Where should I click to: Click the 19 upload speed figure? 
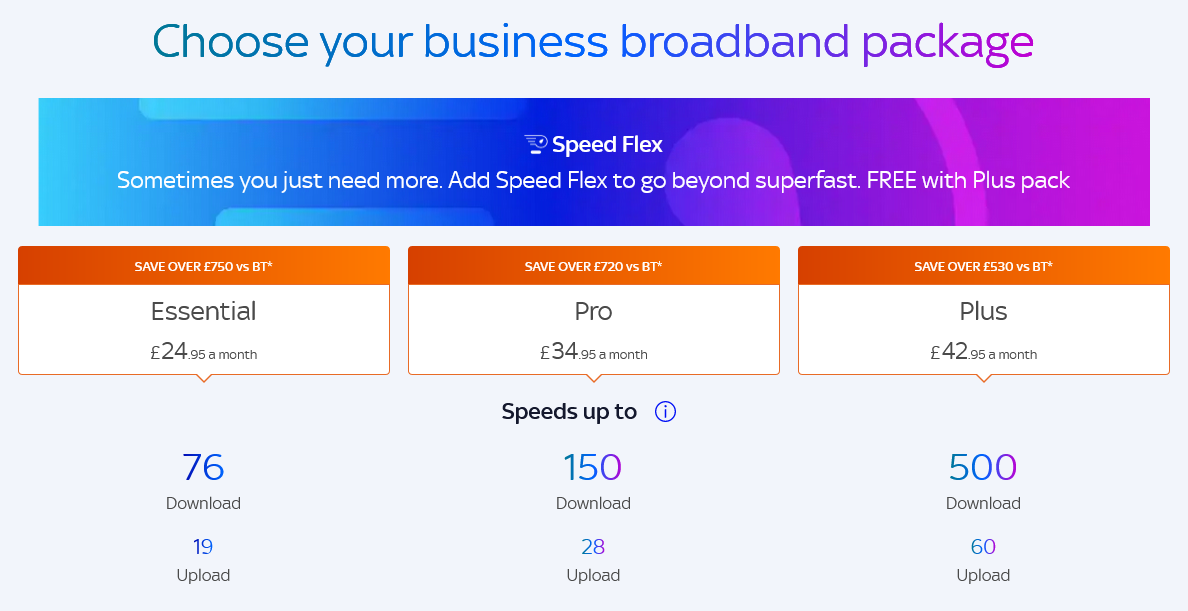[202, 547]
